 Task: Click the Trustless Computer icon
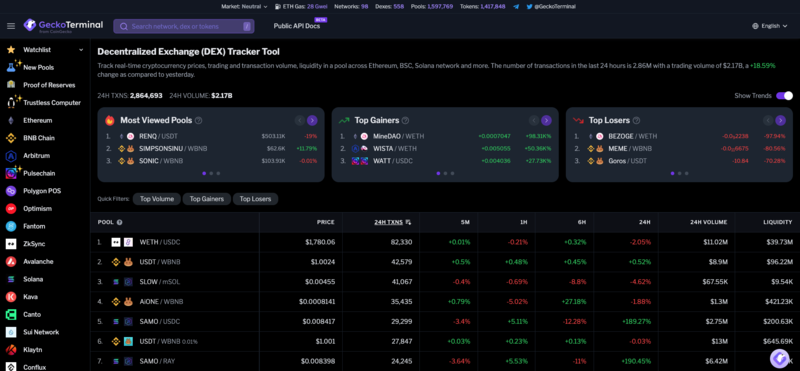tap(11, 103)
